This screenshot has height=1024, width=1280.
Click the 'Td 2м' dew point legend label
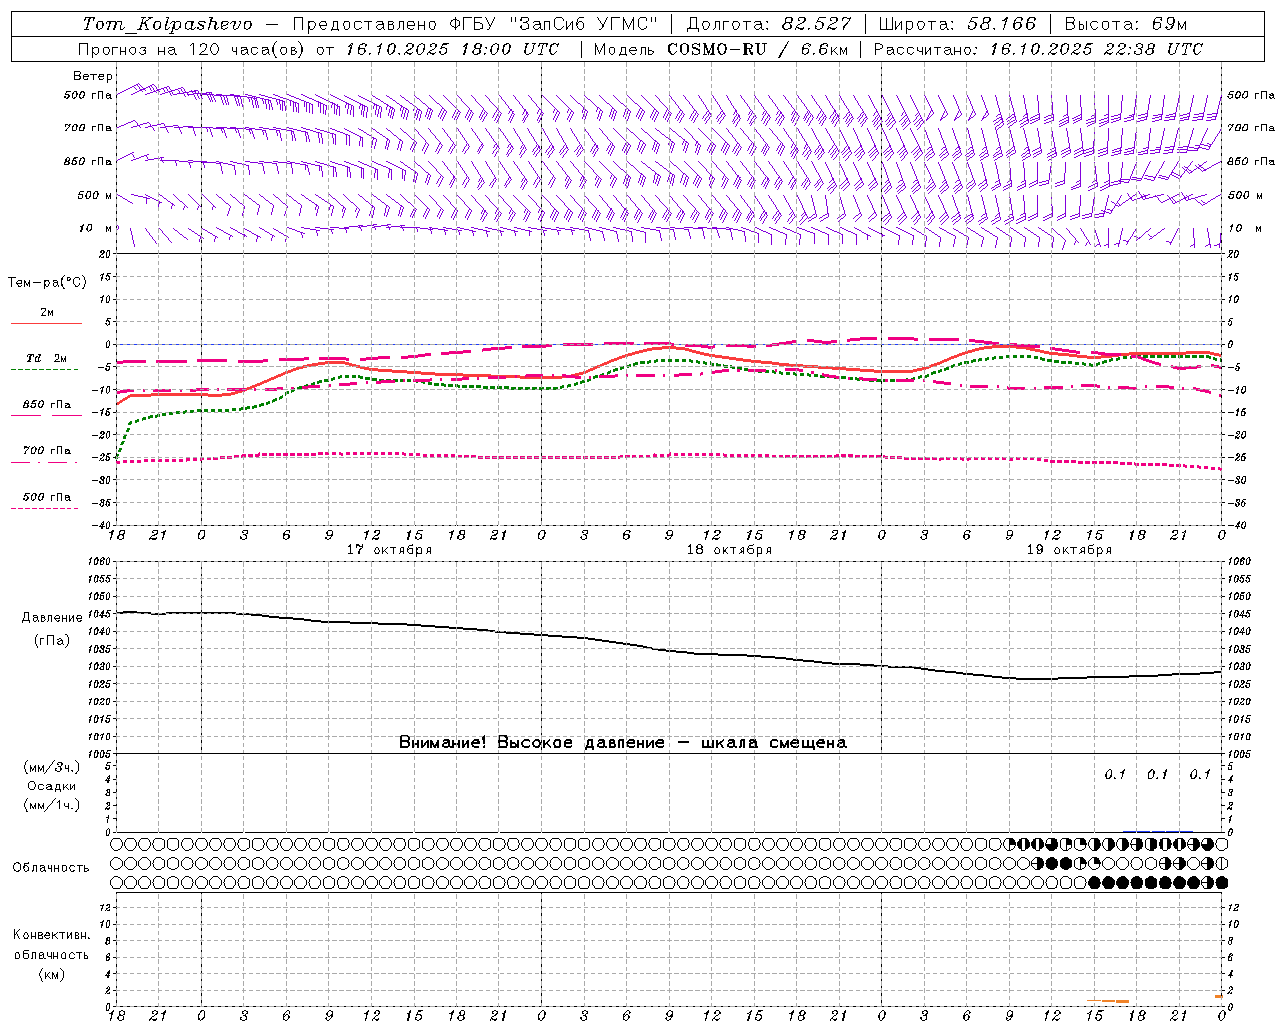coord(46,358)
